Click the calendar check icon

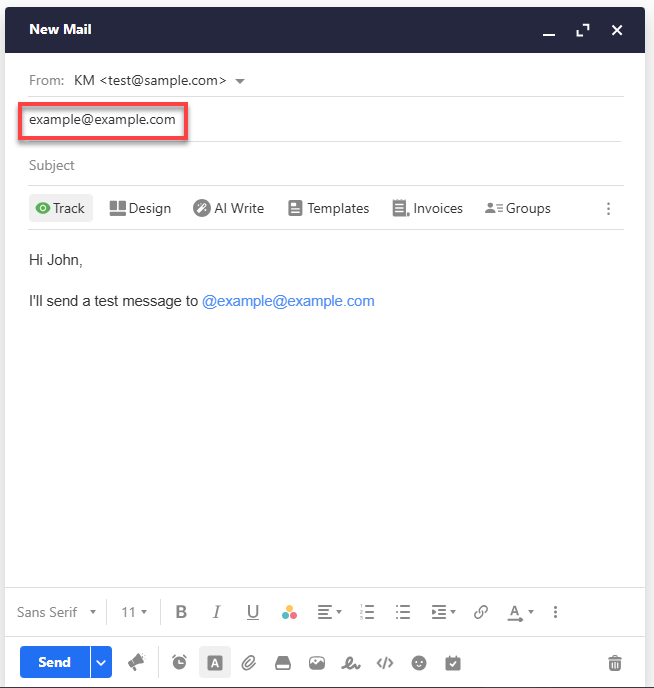point(453,663)
